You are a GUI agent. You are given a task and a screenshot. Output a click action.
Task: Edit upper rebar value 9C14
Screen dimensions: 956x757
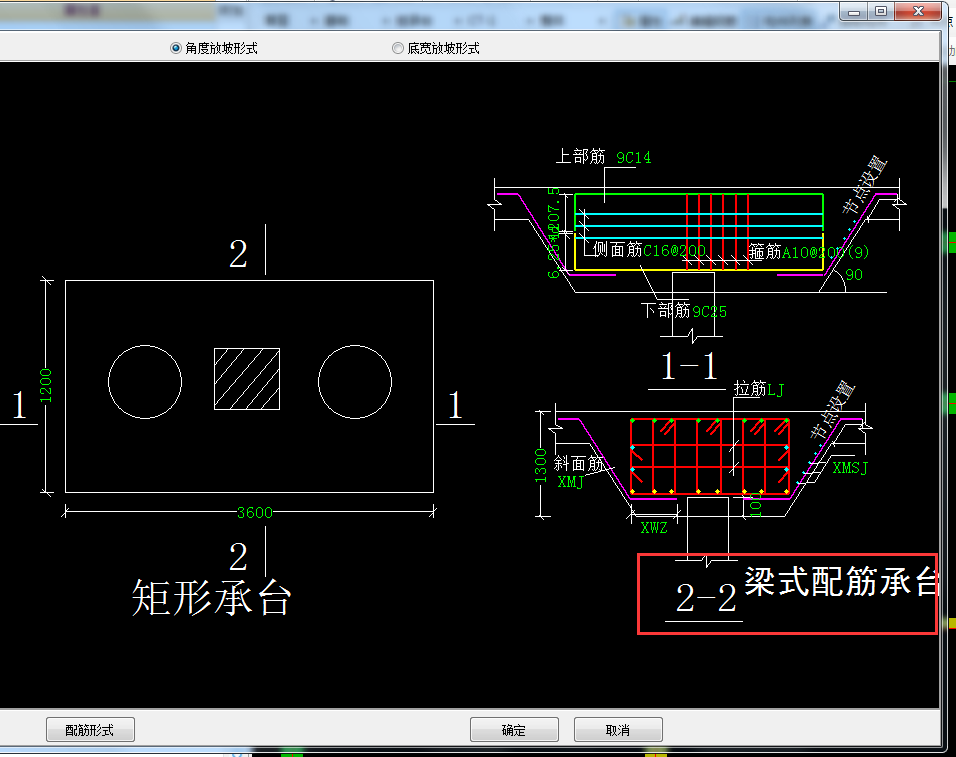pos(633,158)
